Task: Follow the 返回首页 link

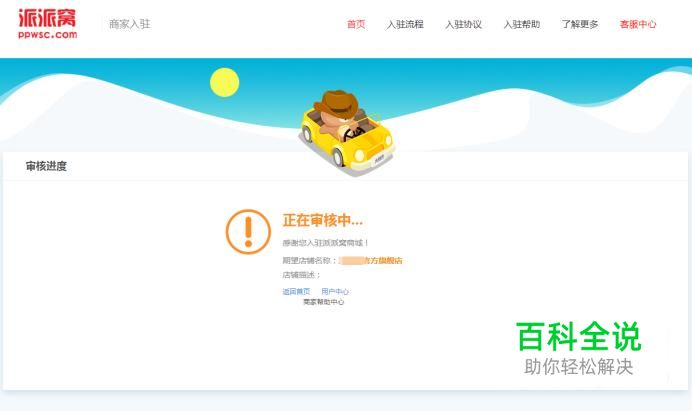Action: coord(296,291)
